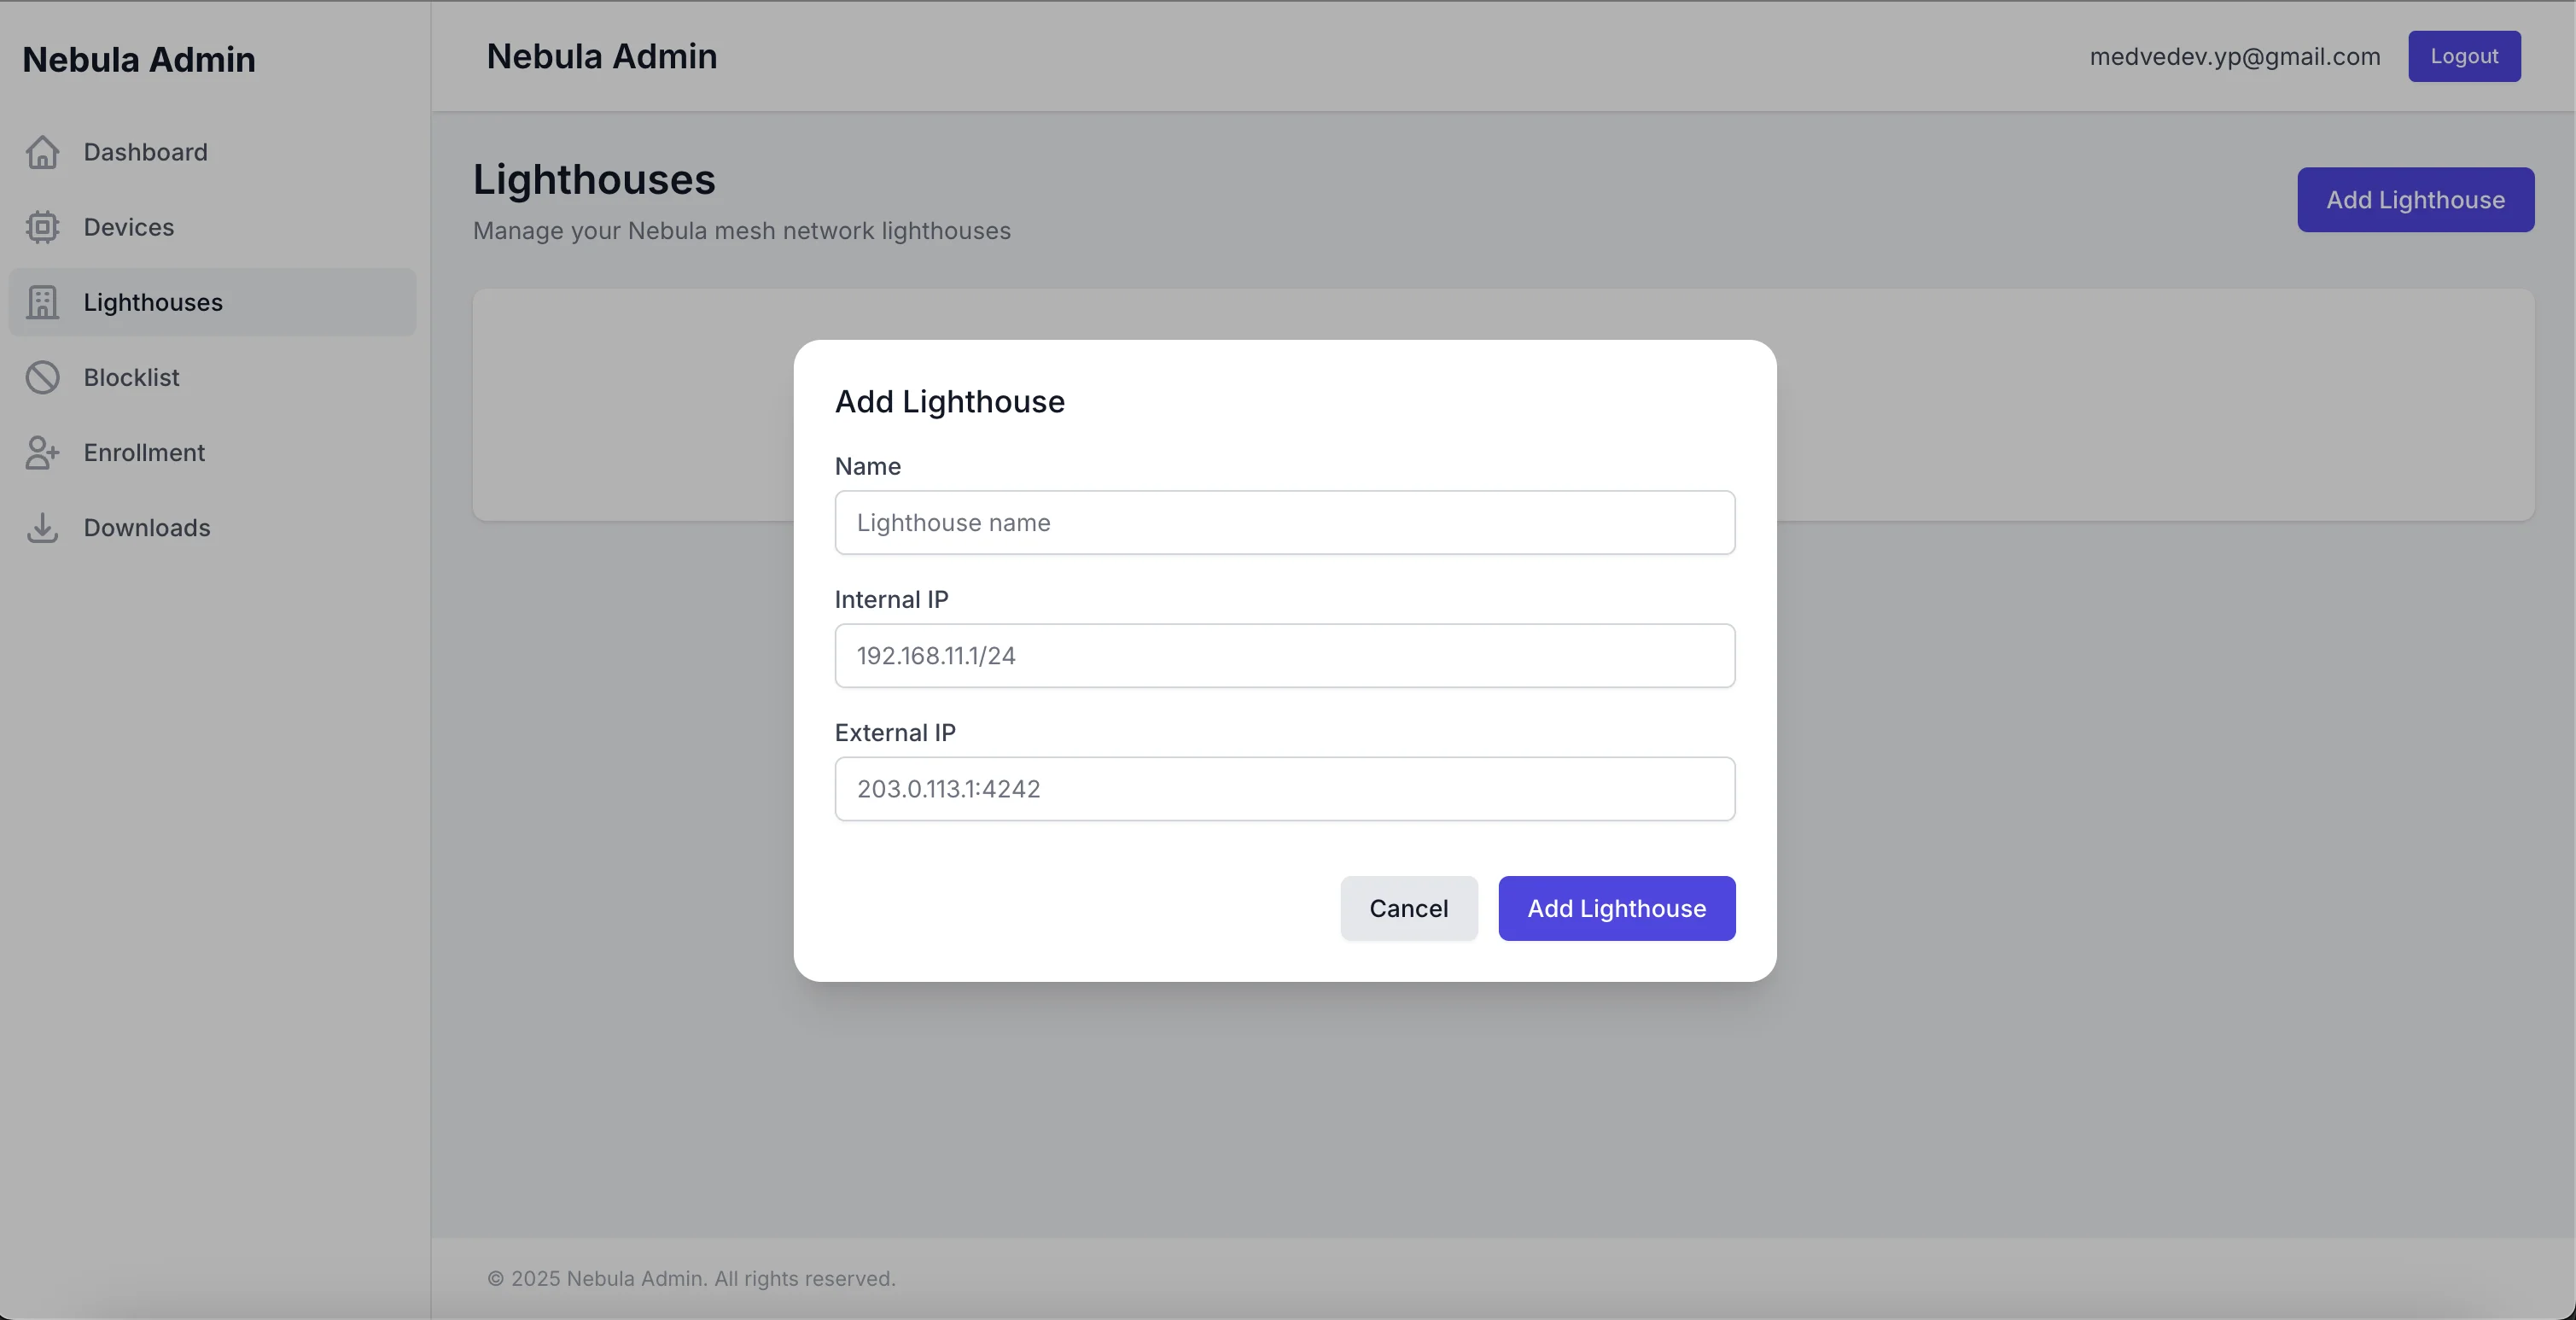Image resolution: width=2576 pixels, height=1320 pixels.
Task: Open the Enrollment page
Action: 145,452
